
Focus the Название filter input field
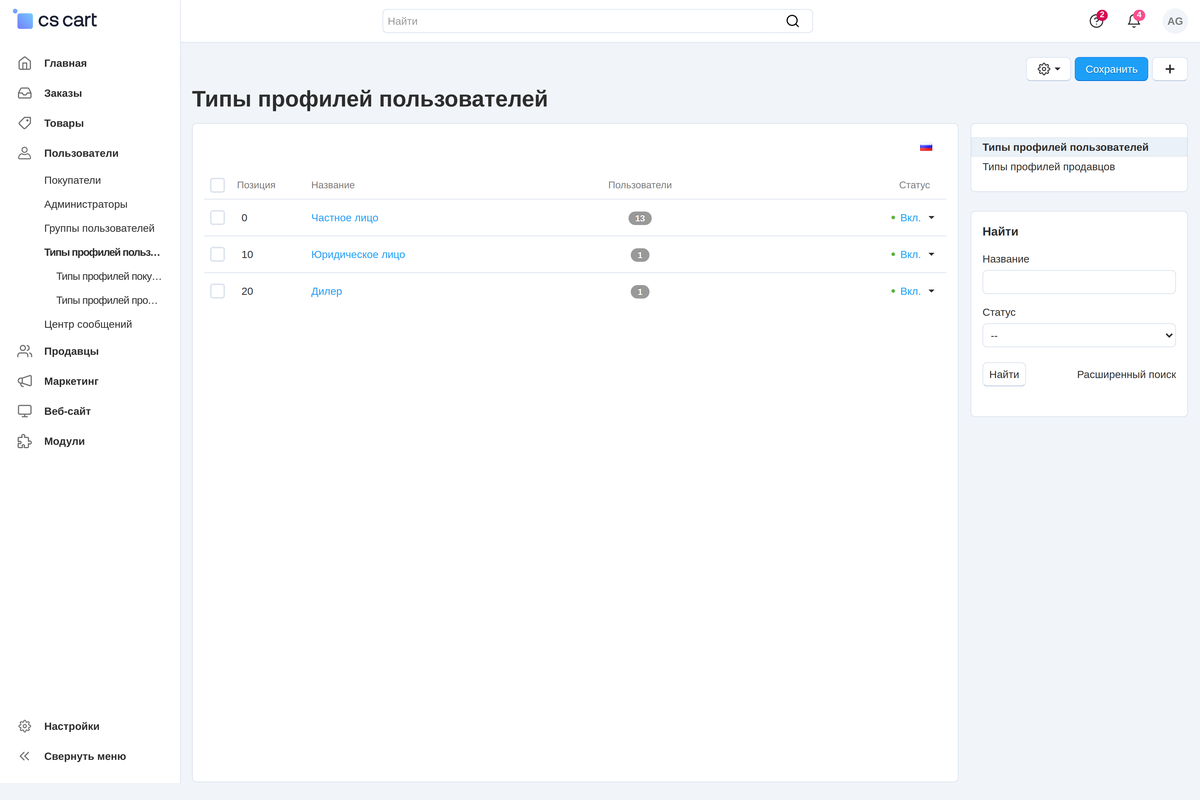(x=1079, y=282)
